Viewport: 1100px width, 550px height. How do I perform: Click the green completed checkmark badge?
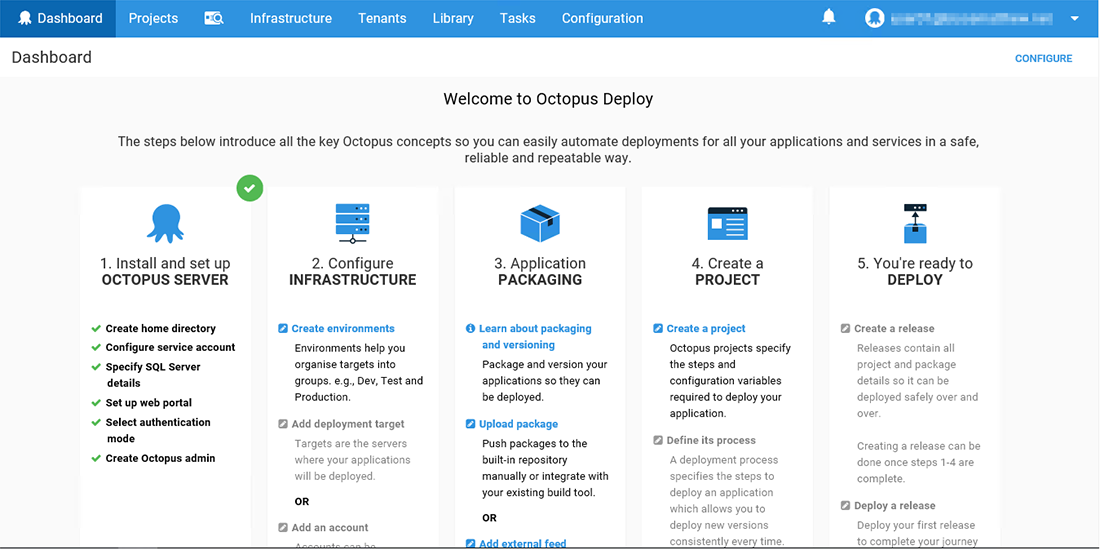click(250, 187)
